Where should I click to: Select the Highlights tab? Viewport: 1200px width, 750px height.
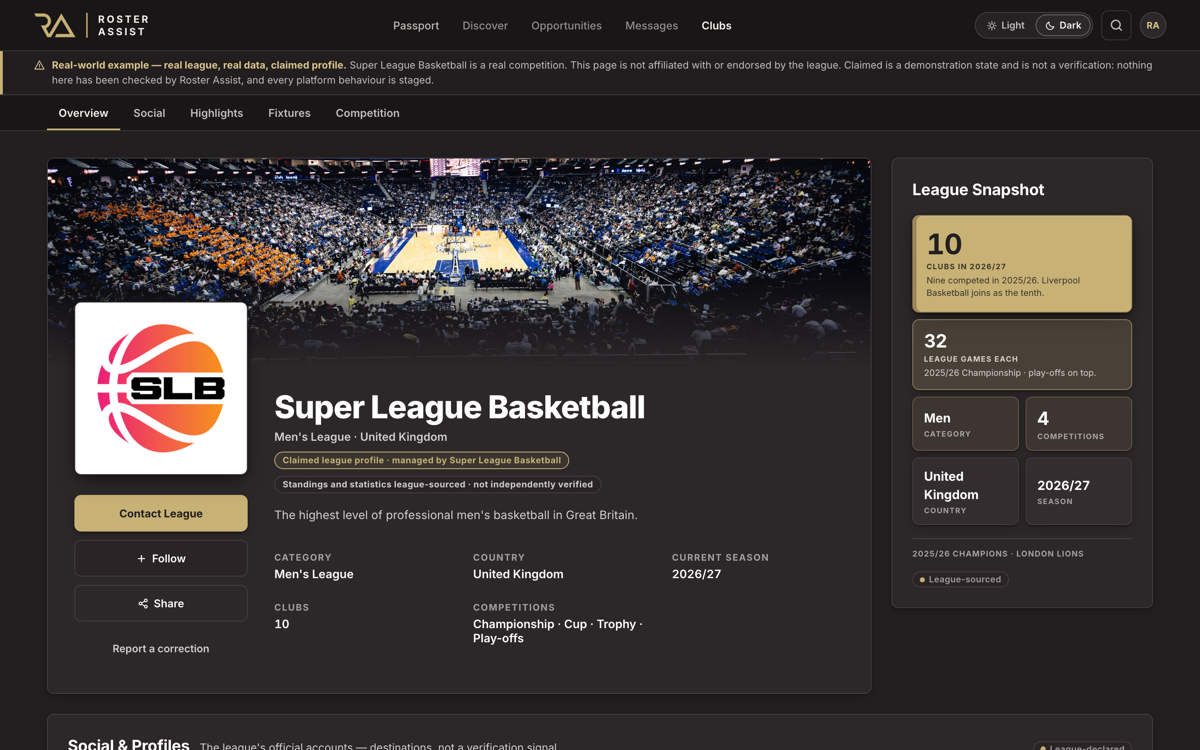pos(217,113)
